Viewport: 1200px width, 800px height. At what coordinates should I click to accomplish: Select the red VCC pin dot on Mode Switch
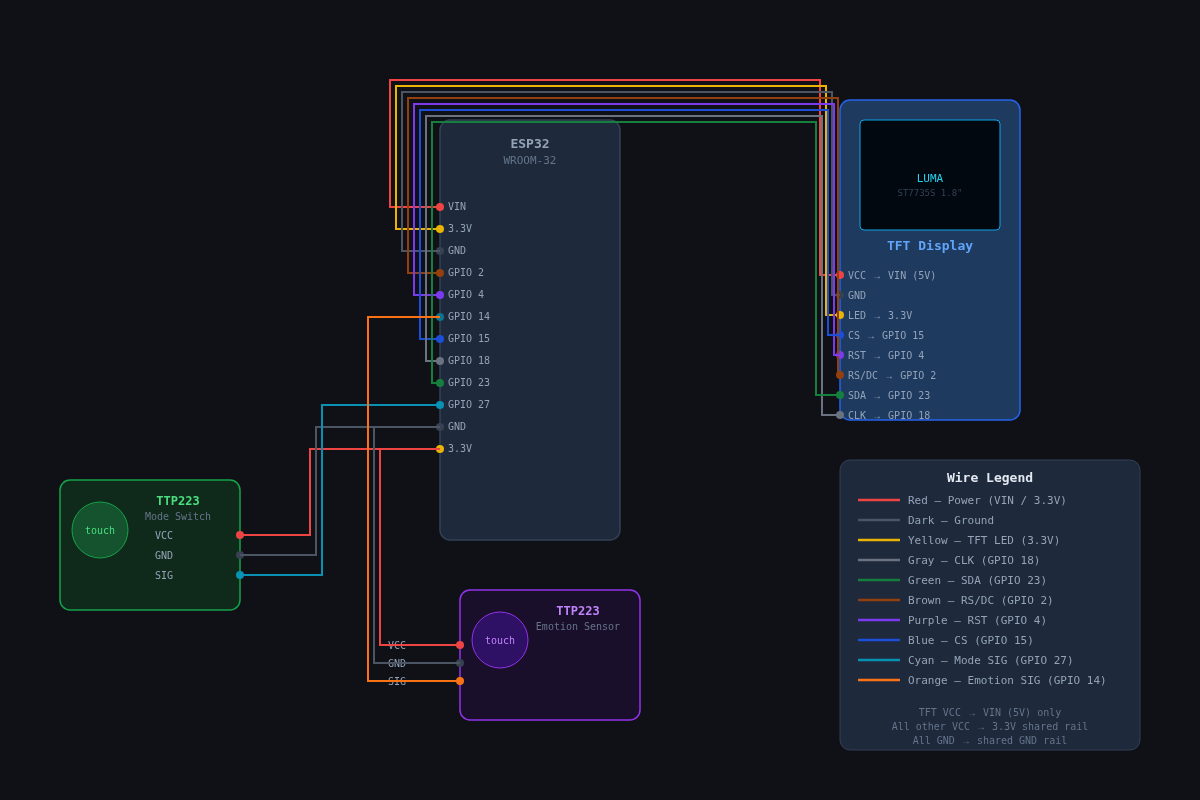pyautogui.click(x=240, y=535)
